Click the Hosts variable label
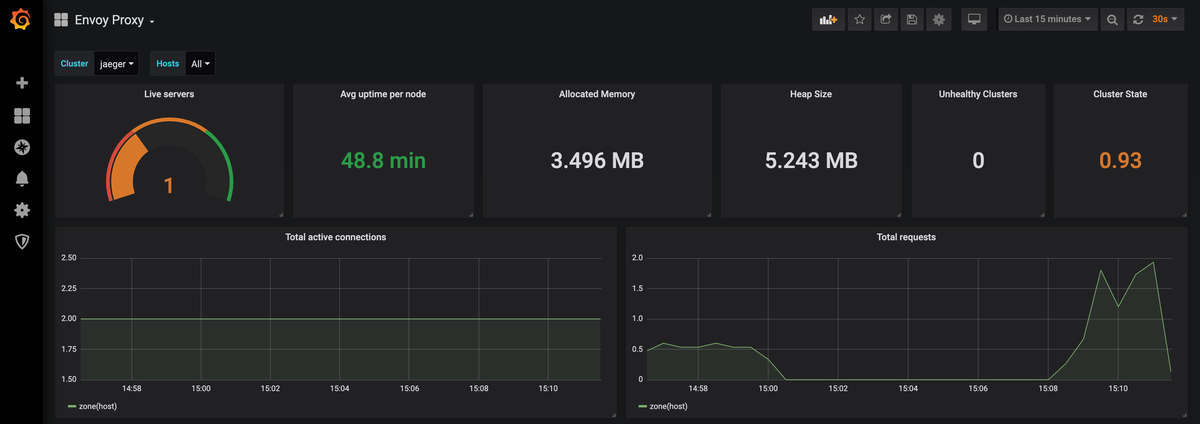This screenshot has width=1200, height=424. pos(168,63)
